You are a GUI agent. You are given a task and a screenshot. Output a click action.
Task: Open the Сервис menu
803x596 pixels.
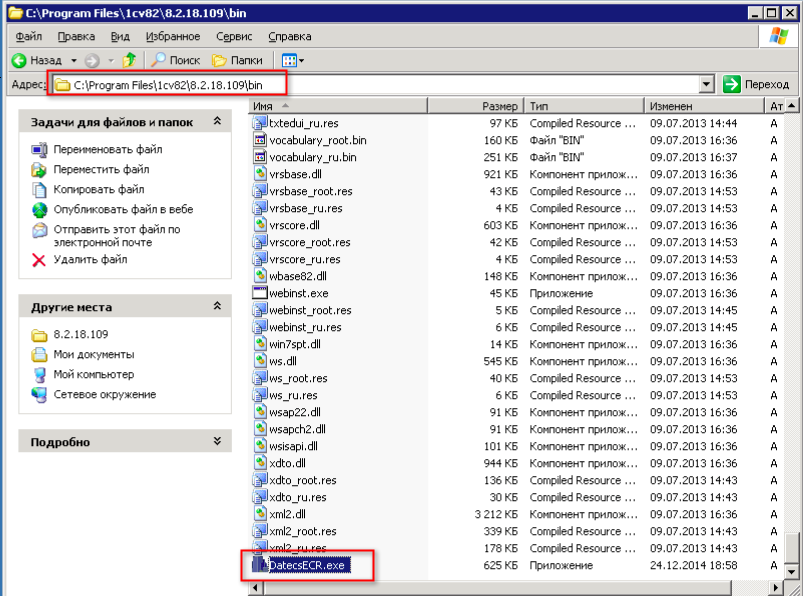(x=234, y=36)
